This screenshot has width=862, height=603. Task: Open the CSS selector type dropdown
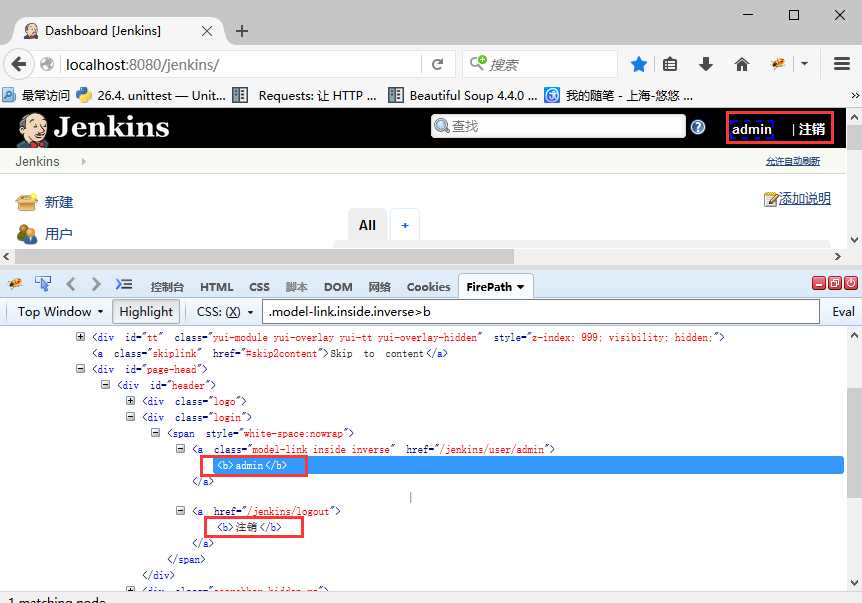click(225, 312)
